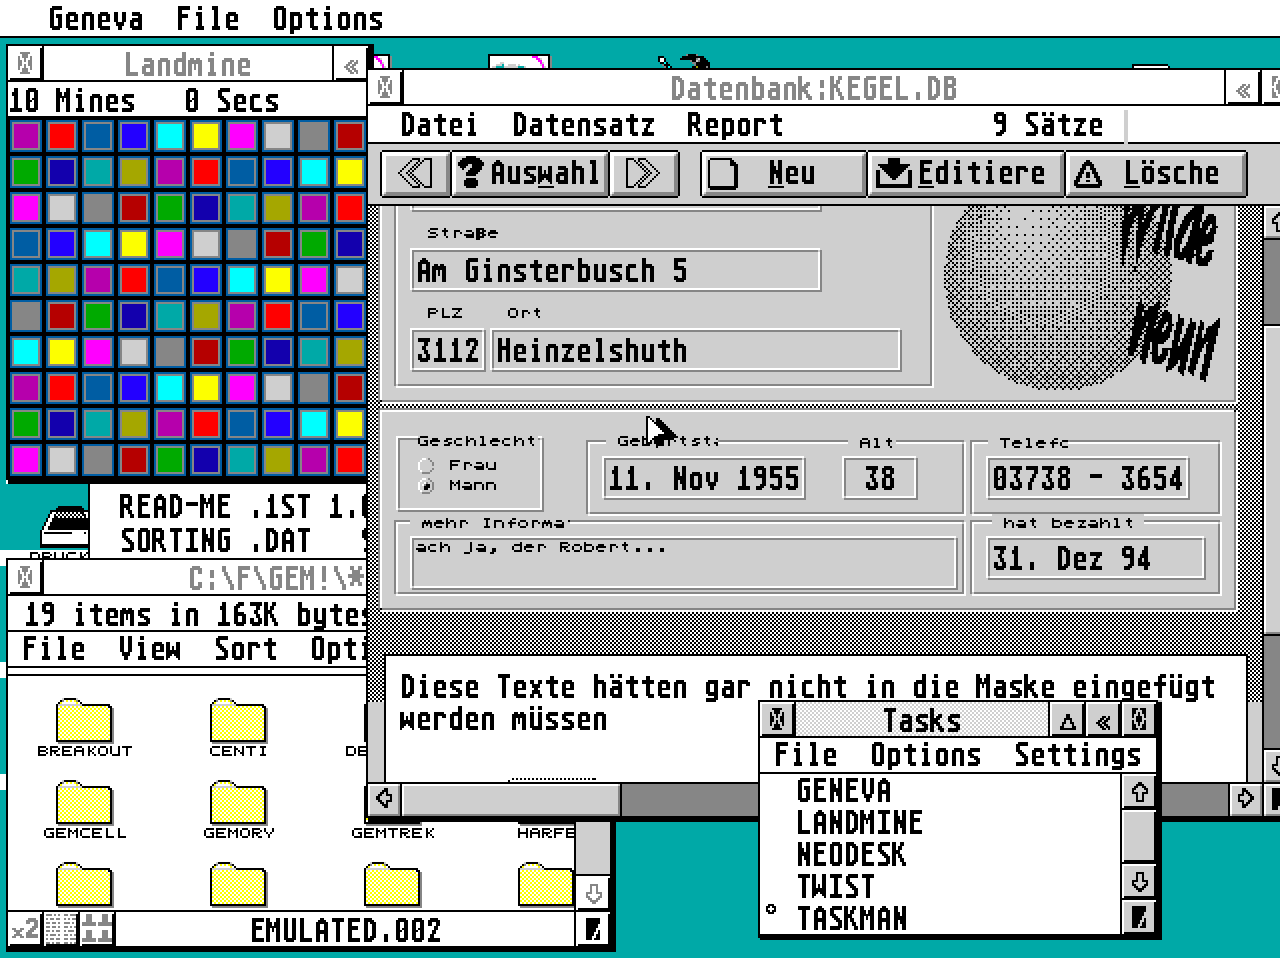
Task: Select the Frau radio button
Action: coord(427,465)
